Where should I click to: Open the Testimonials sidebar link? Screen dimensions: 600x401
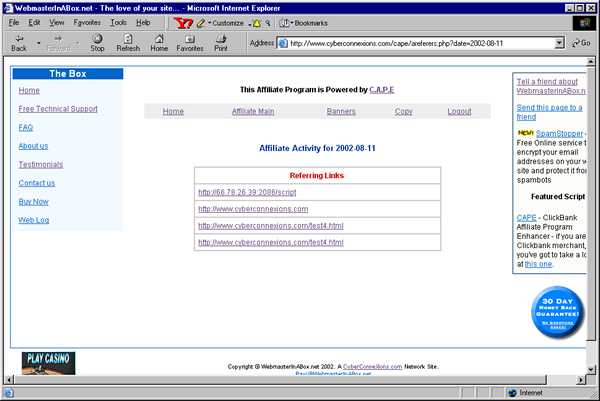coord(41,165)
